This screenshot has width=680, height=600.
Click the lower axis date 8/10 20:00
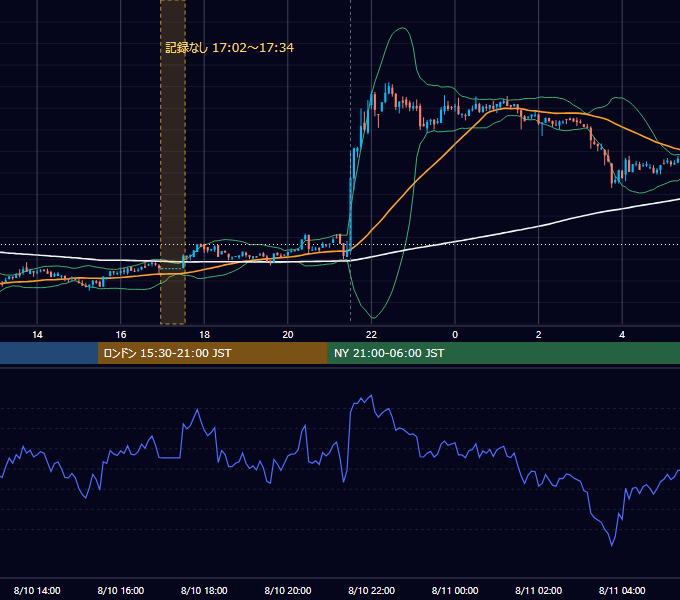288,590
